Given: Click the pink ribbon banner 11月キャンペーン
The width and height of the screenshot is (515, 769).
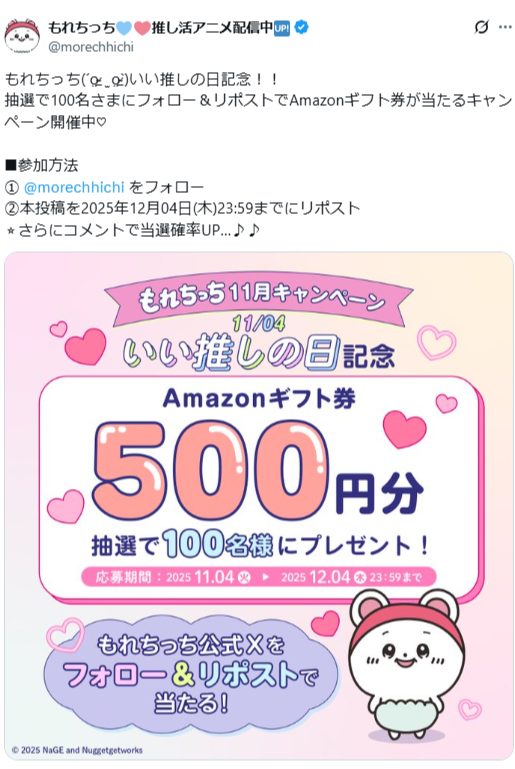Looking at the screenshot, I should tap(259, 297).
